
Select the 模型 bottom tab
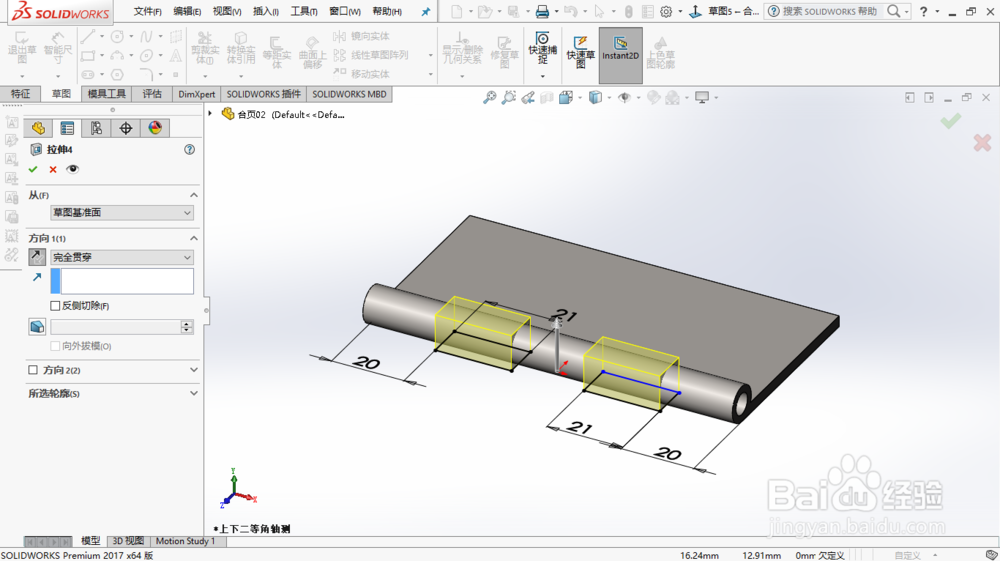[91, 541]
